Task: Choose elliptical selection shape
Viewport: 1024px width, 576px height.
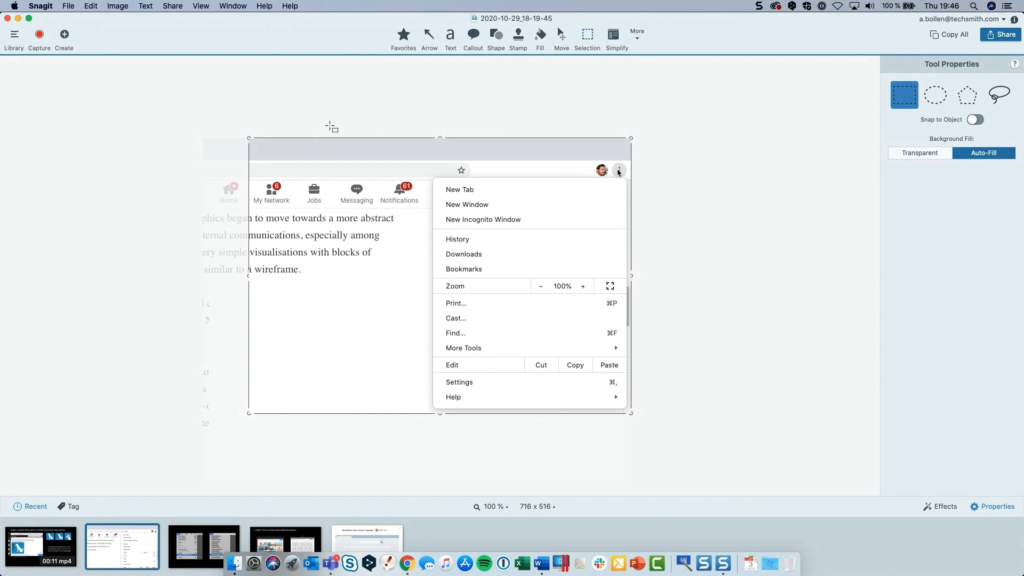Action: [x=935, y=95]
